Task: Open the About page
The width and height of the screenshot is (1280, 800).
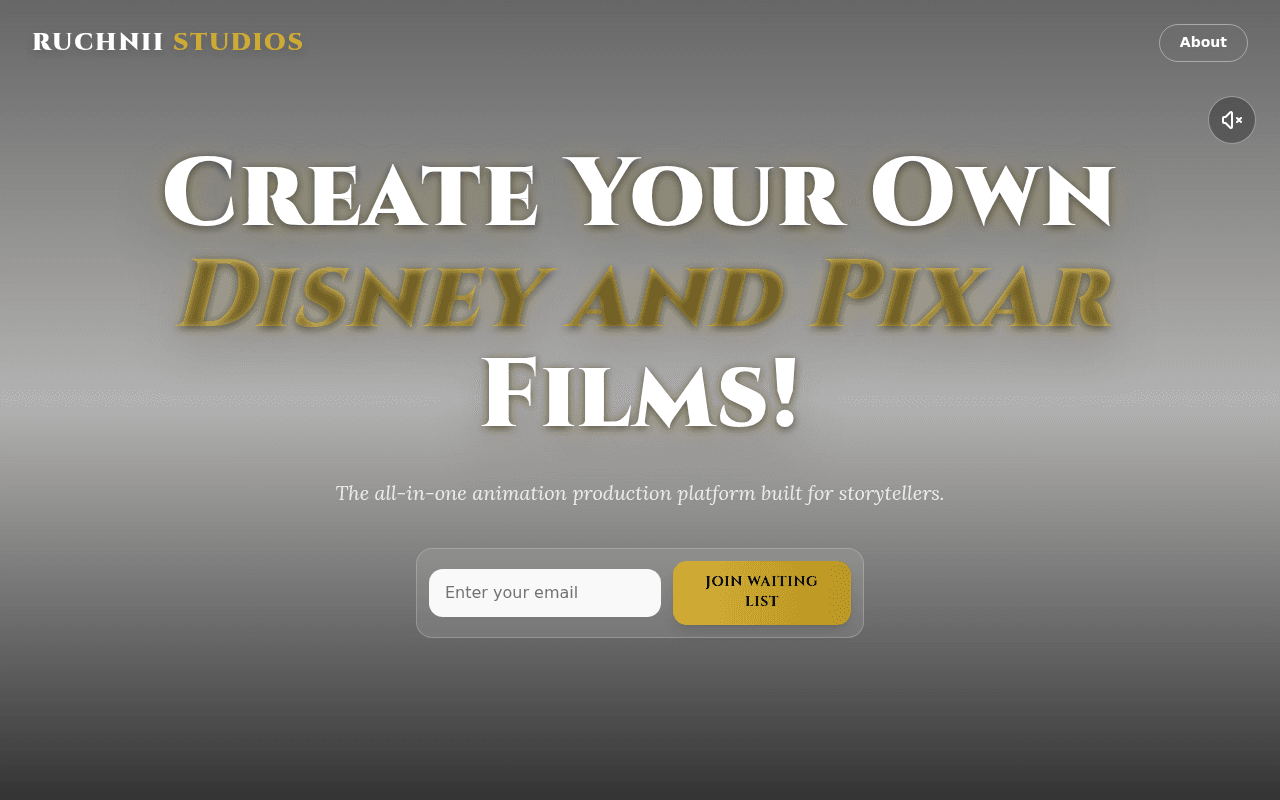Action: 1203,43
